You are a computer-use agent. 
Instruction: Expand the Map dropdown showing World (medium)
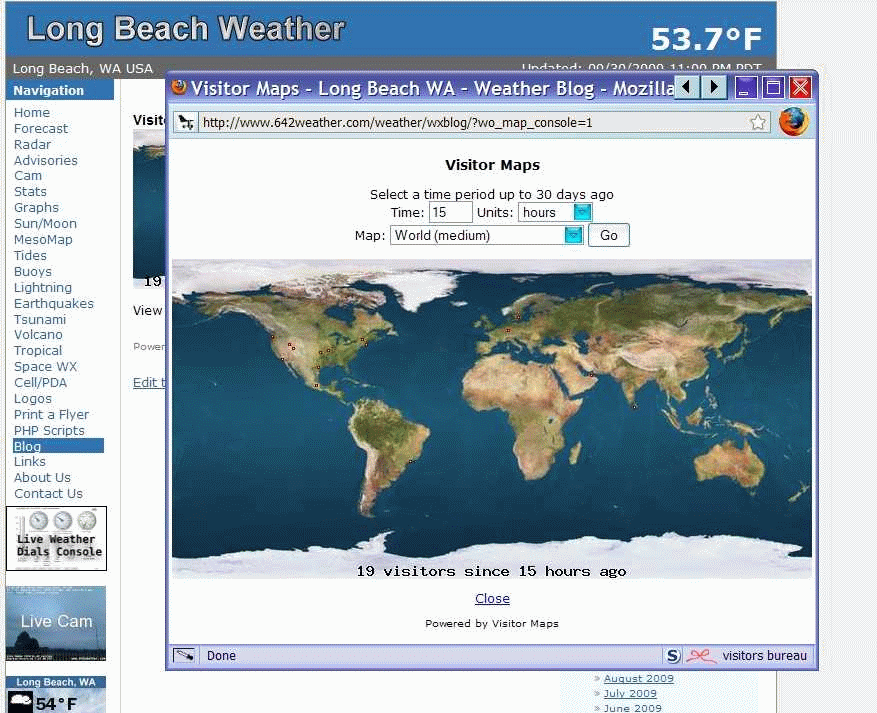pyautogui.click(x=487, y=235)
